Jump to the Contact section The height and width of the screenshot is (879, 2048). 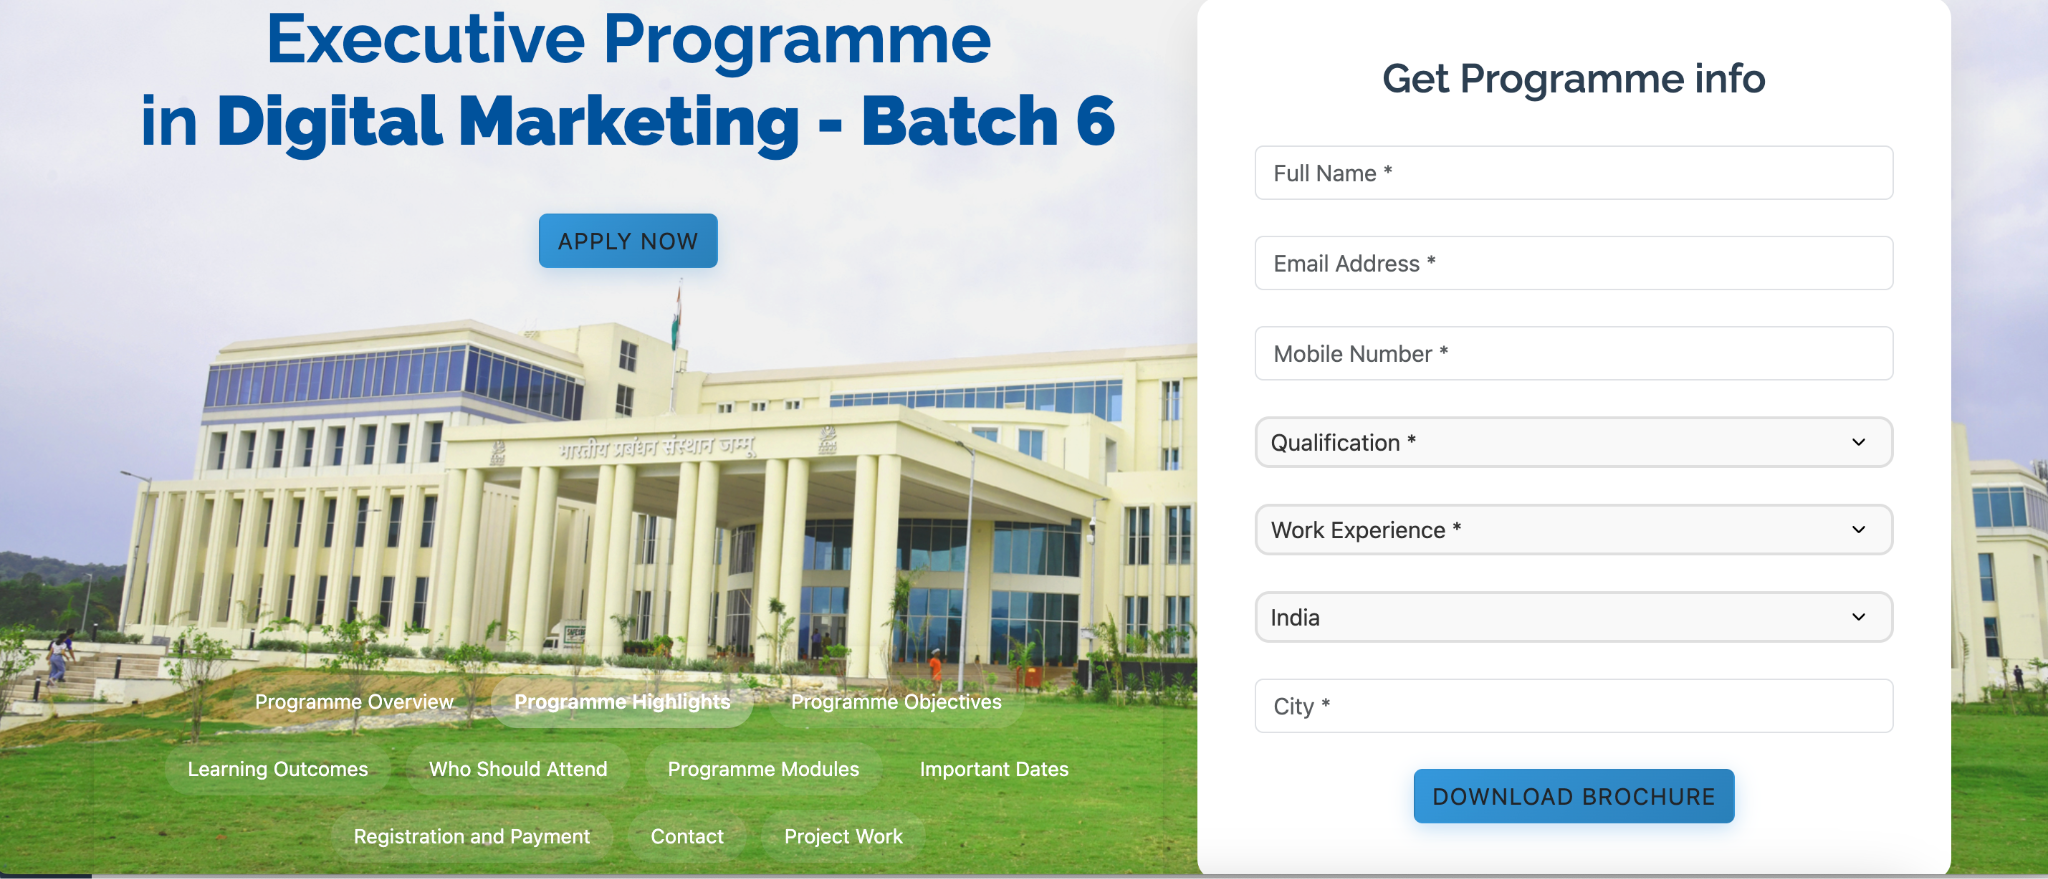point(687,836)
